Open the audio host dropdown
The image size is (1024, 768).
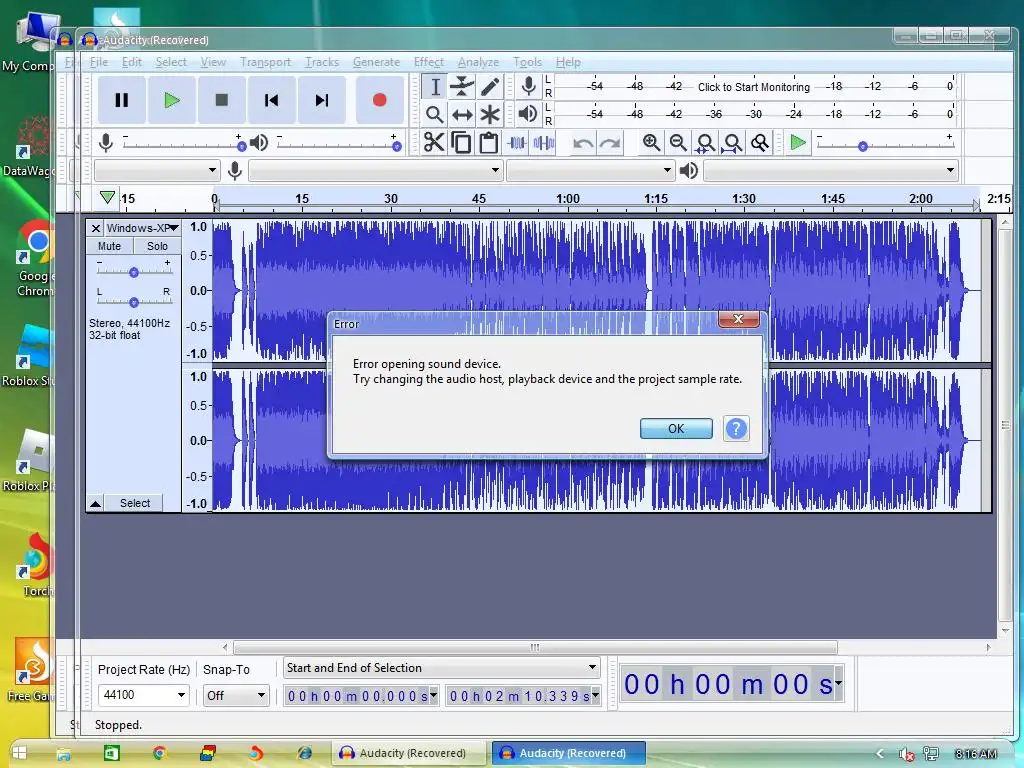click(x=157, y=170)
